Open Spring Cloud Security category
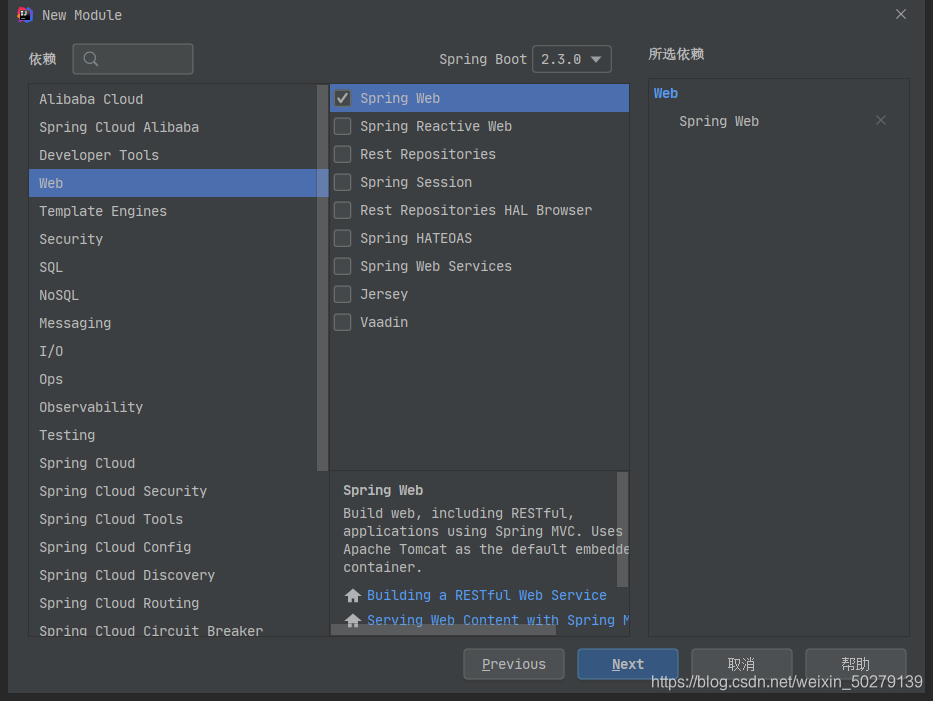The image size is (933, 701). [x=173, y=491]
